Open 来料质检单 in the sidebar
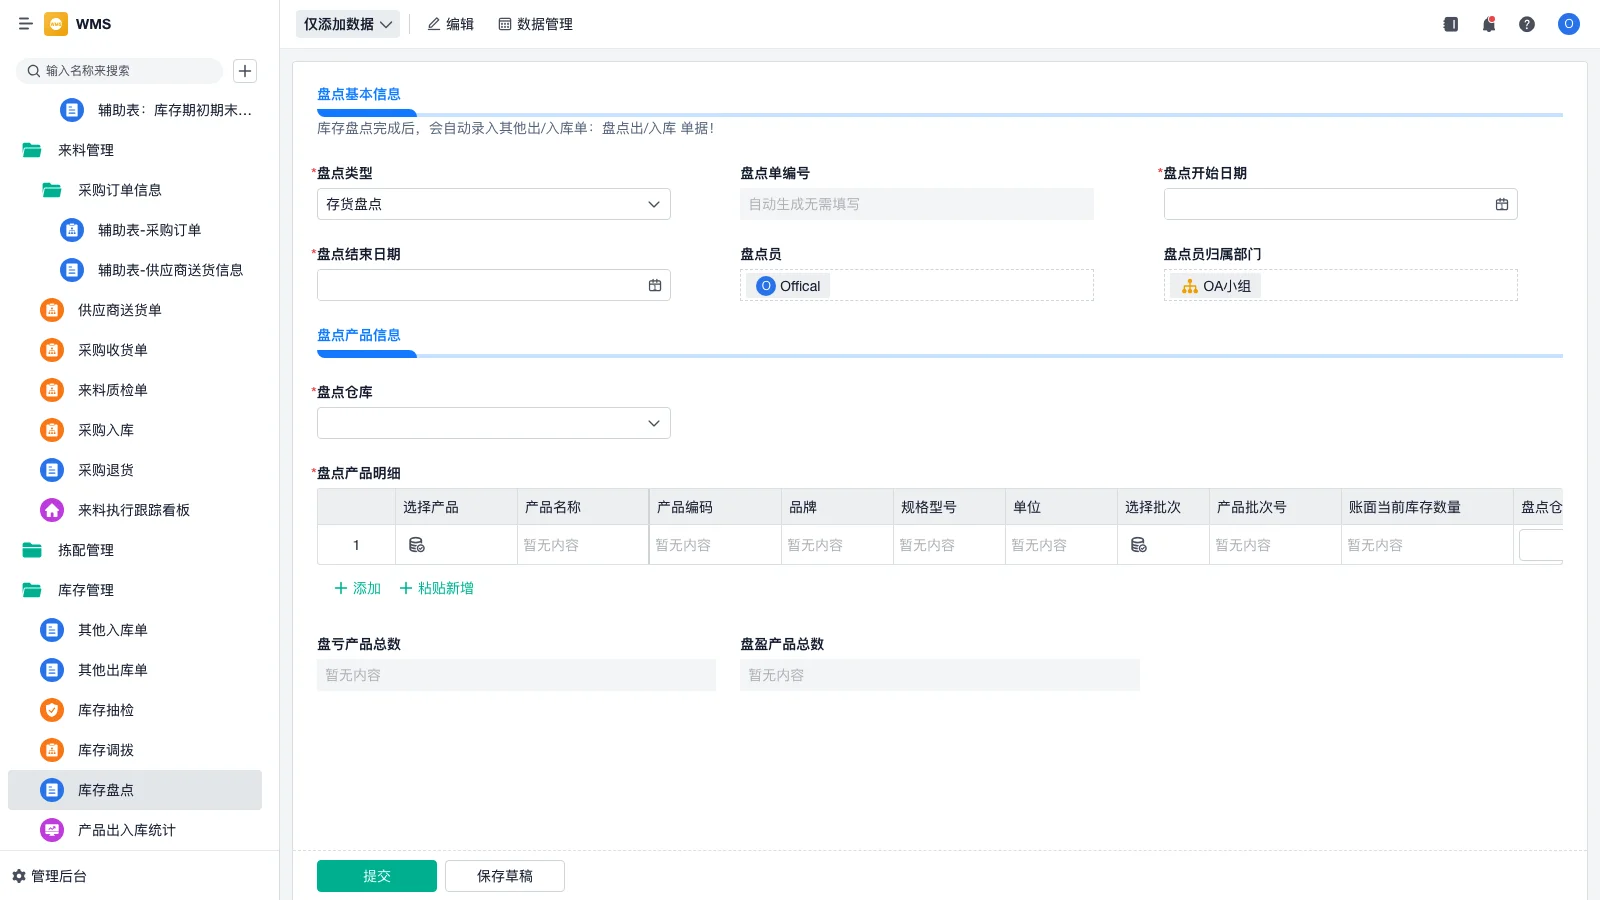Viewport: 1600px width, 900px height. click(135, 390)
